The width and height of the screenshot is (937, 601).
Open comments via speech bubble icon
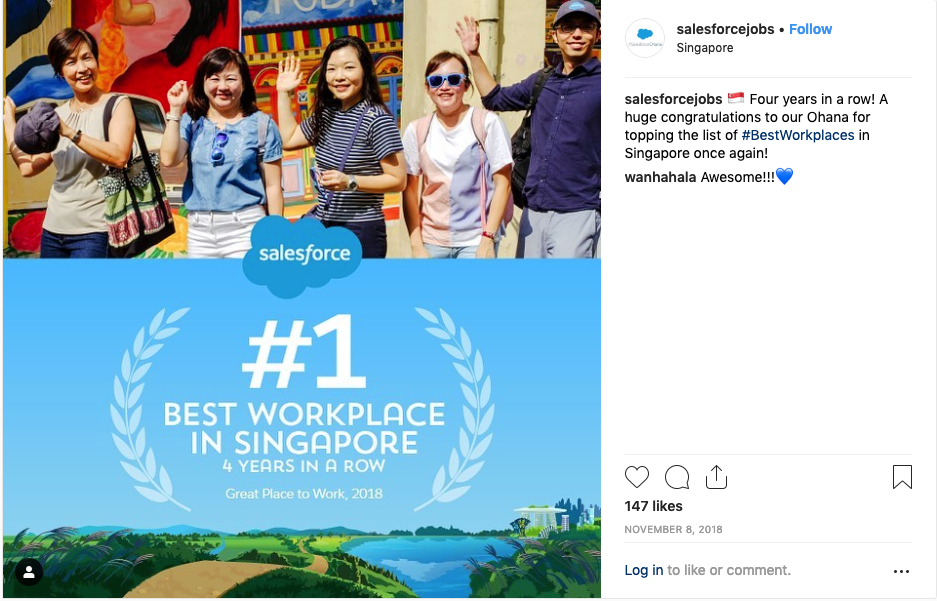676,477
